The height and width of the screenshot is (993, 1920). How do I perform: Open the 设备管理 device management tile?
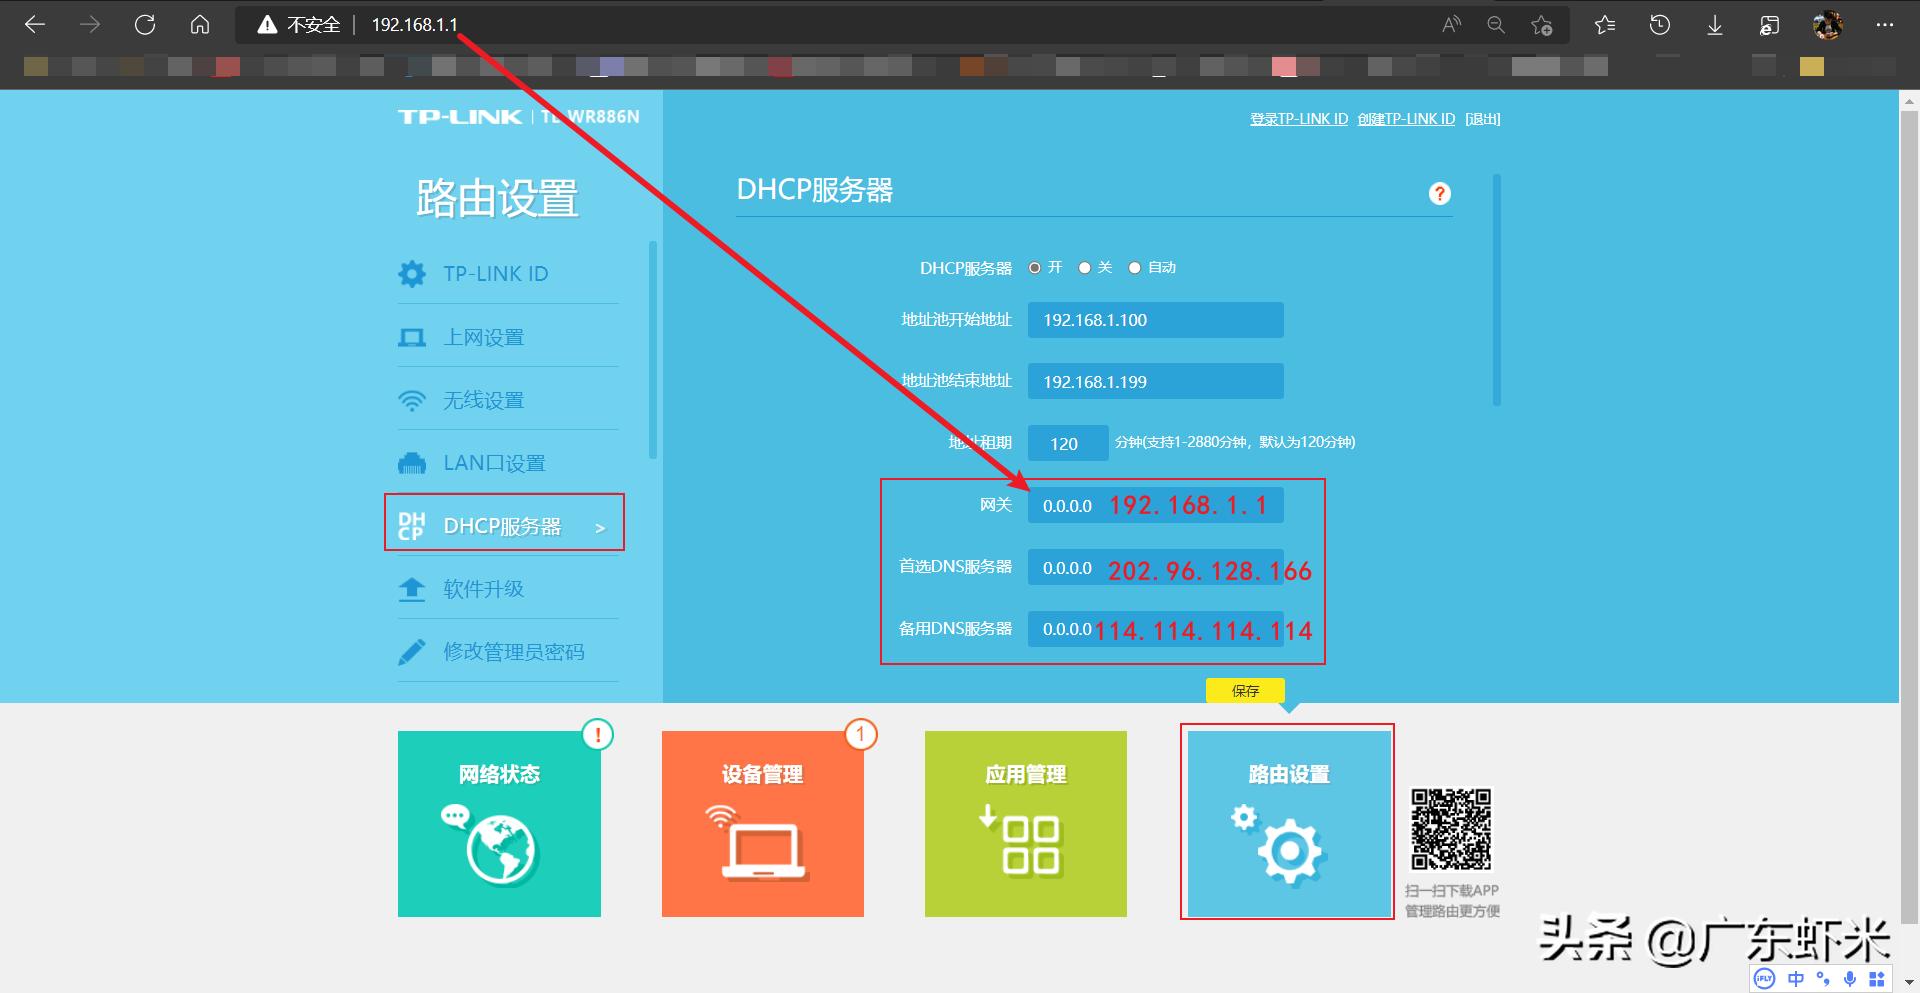[x=763, y=823]
